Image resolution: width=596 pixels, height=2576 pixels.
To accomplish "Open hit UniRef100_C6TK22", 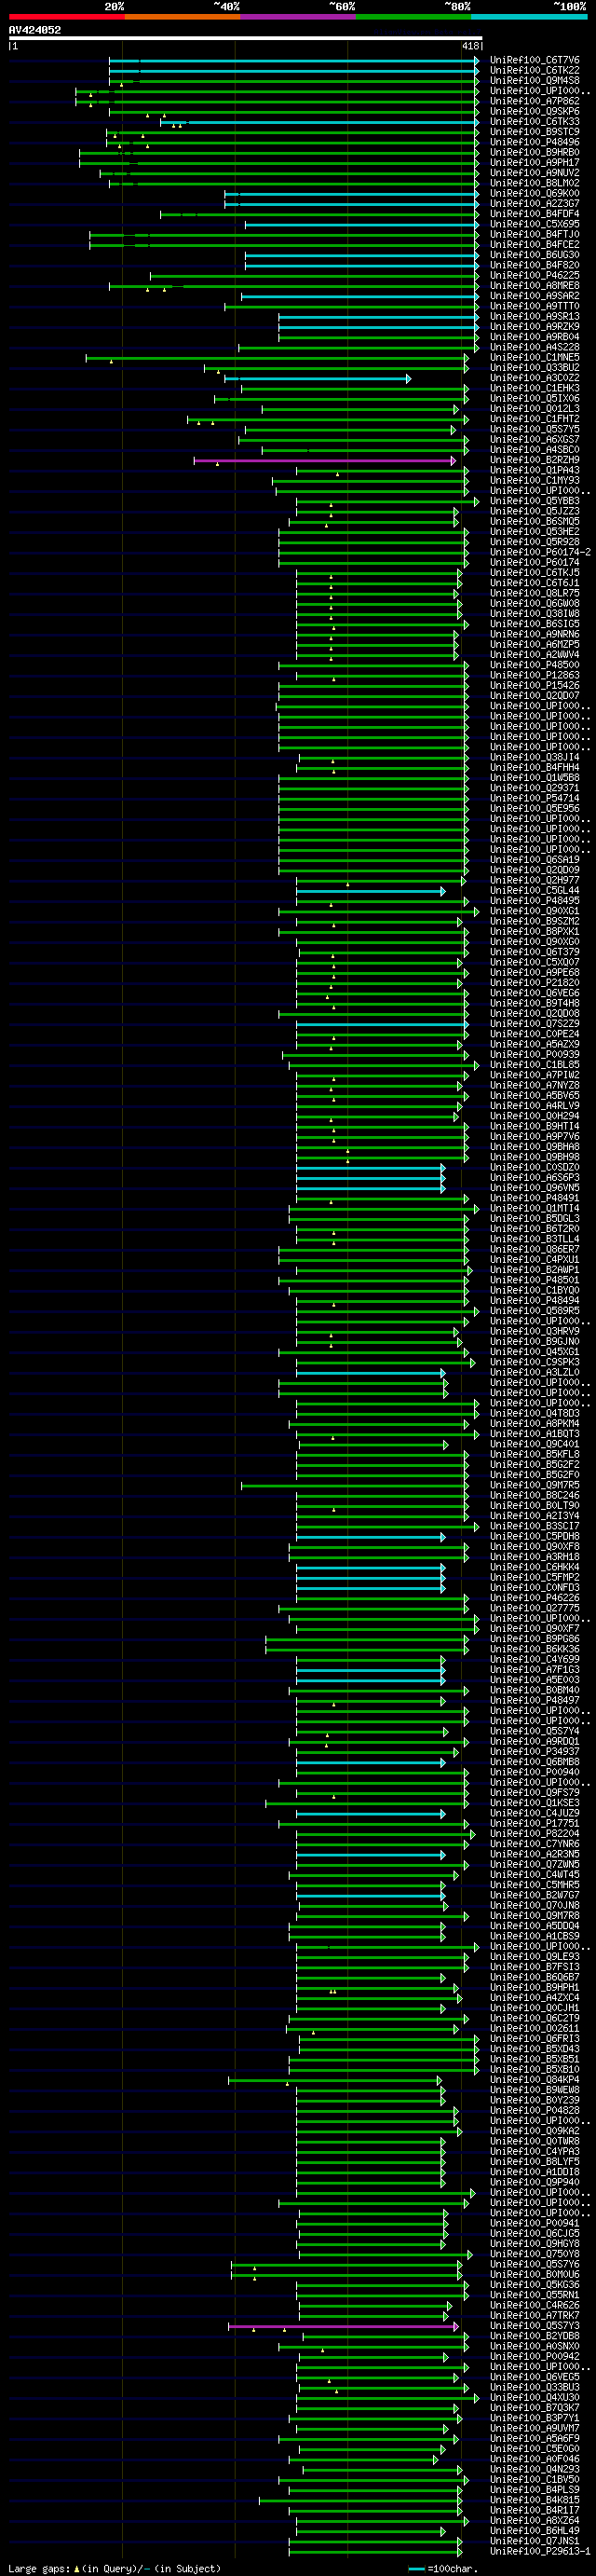I will pos(534,71).
